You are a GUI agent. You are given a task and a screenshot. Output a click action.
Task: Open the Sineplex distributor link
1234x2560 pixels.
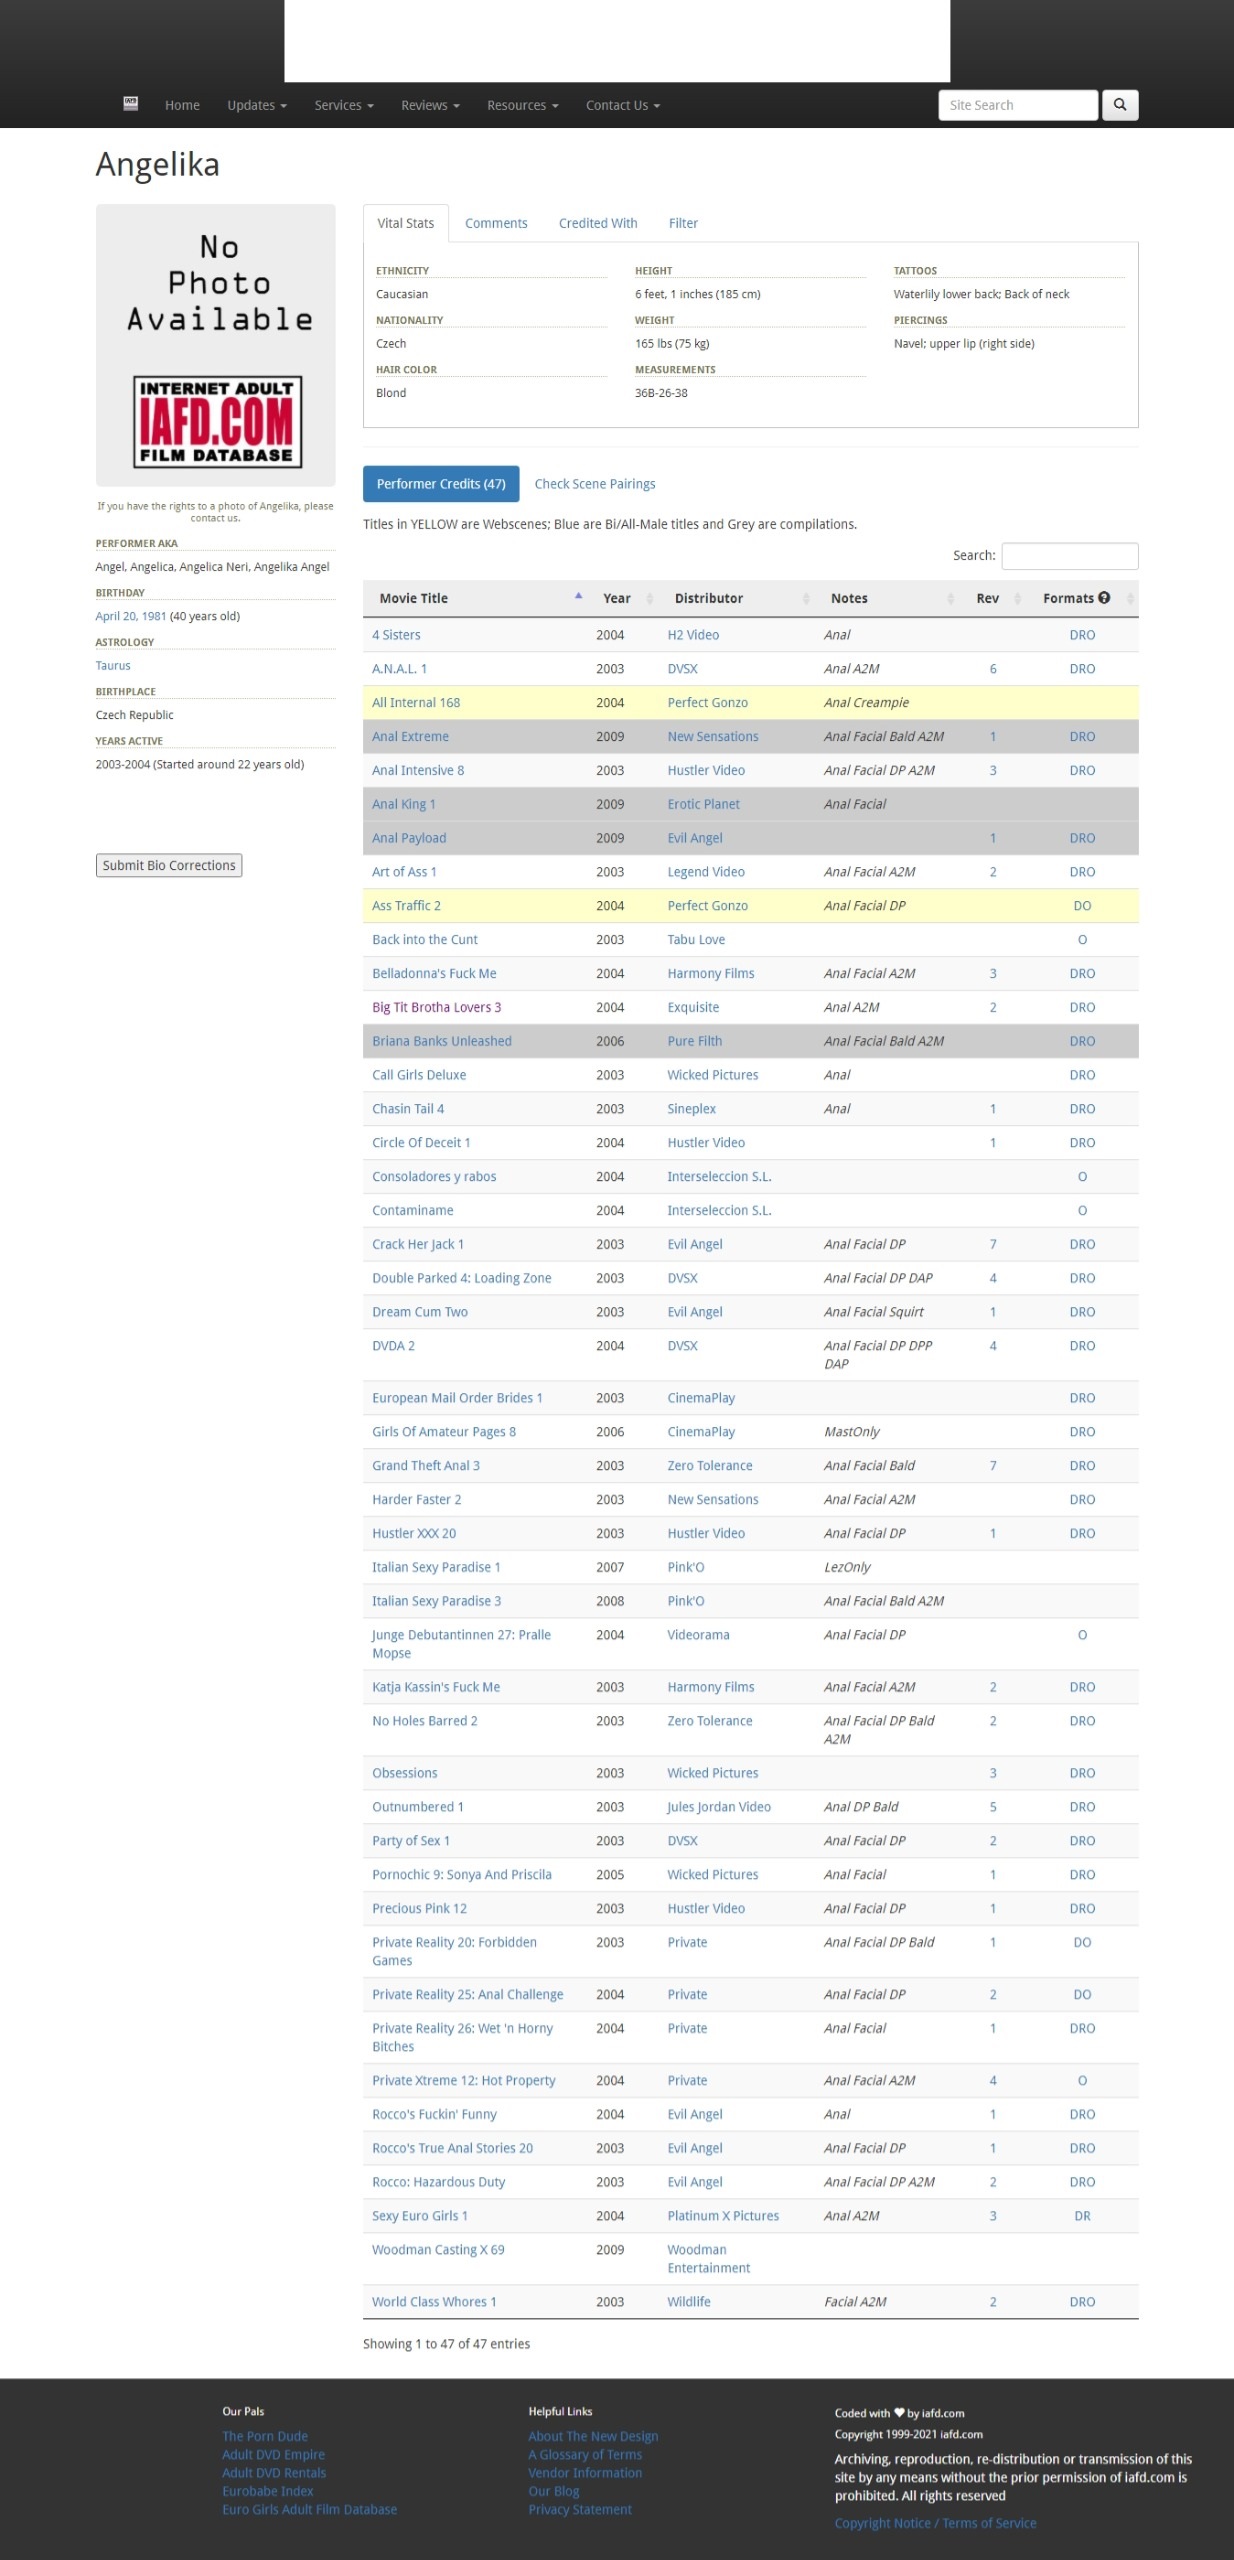(692, 1109)
